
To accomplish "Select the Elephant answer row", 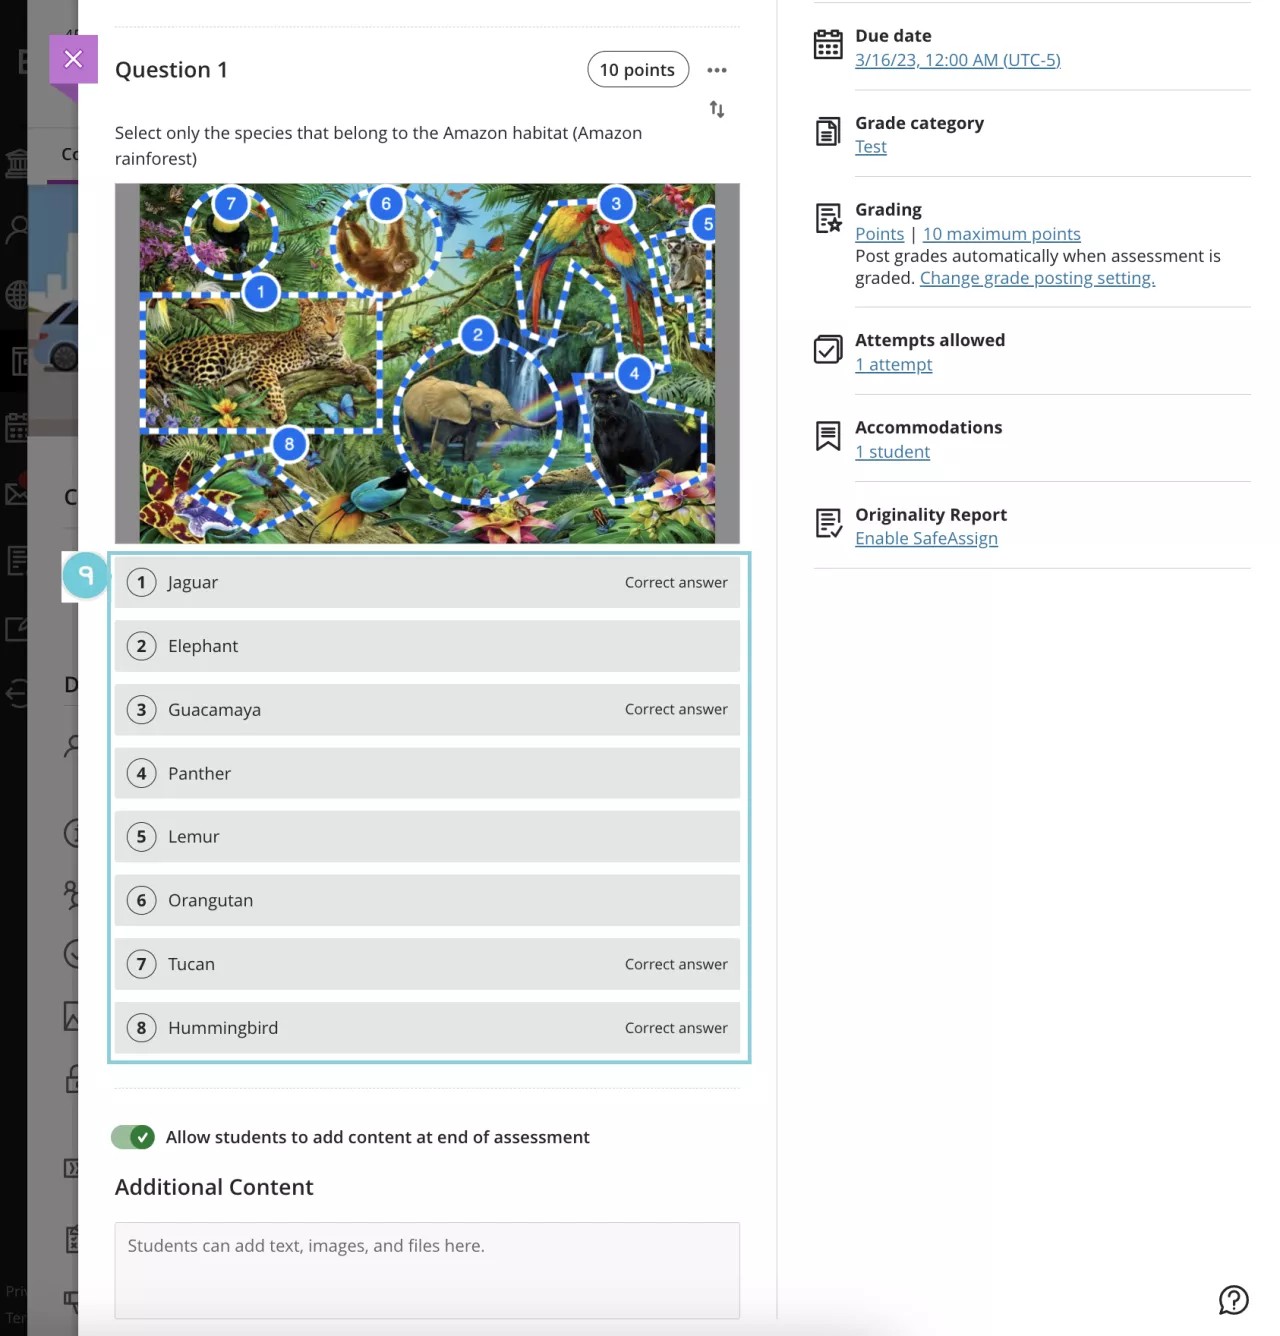I will point(427,646).
